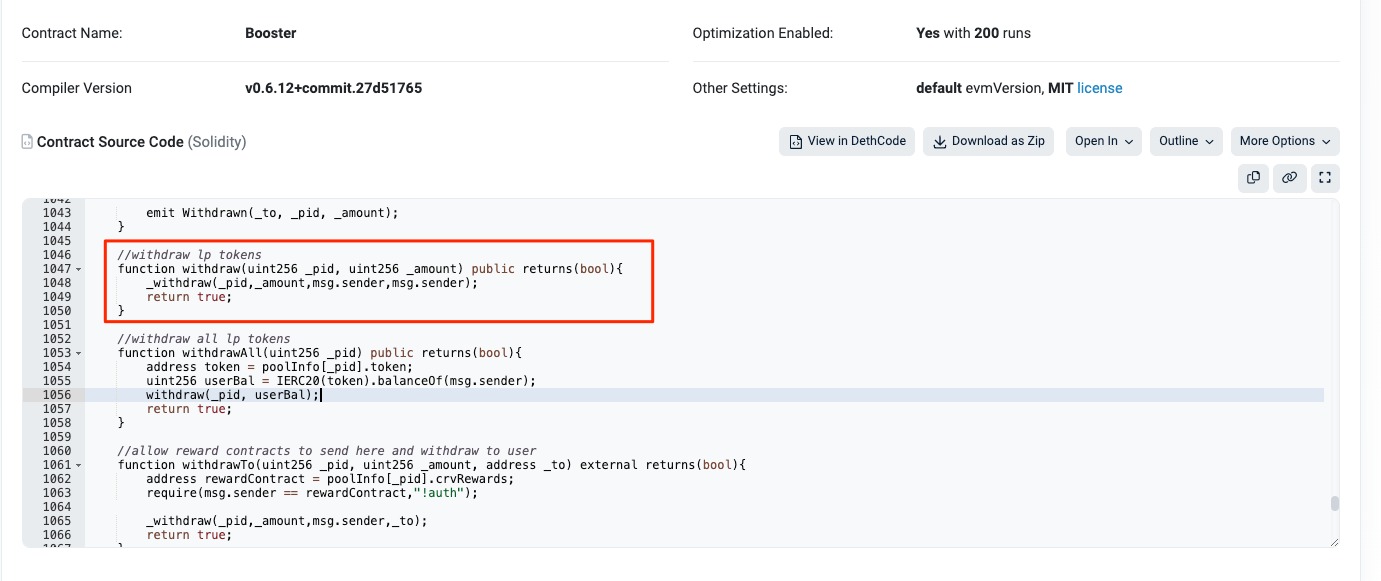Click the download arrow icon
Screen dimensions: 1381x581
click(939, 141)
